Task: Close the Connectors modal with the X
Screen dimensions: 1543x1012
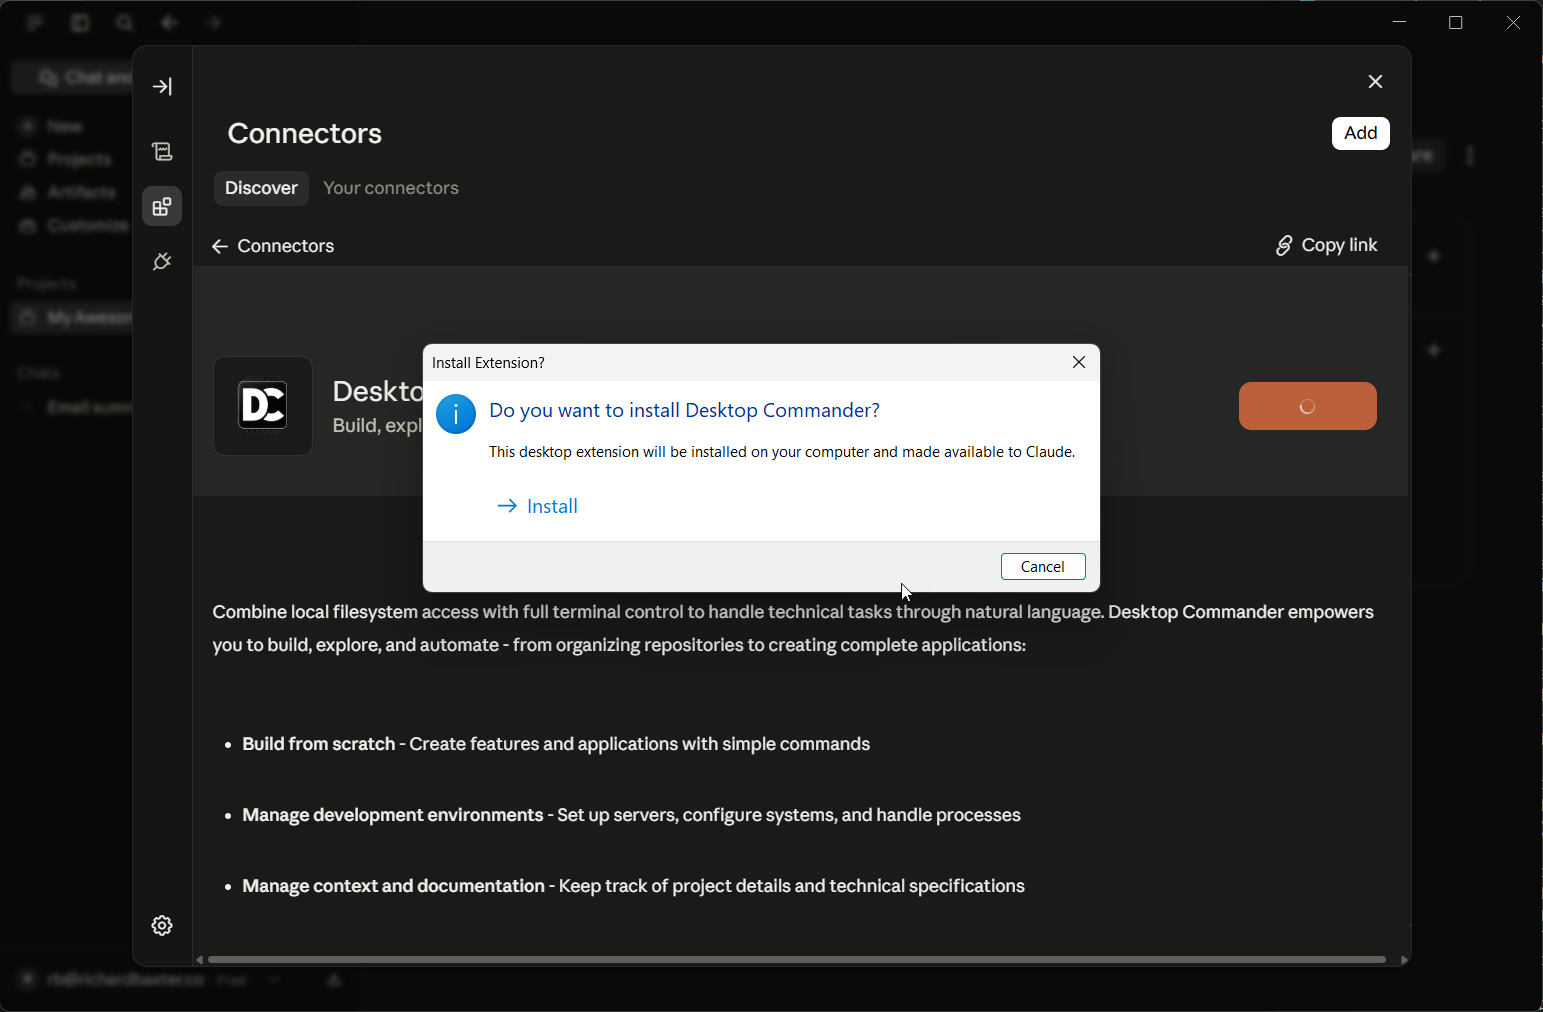Action: point(1376,82)
